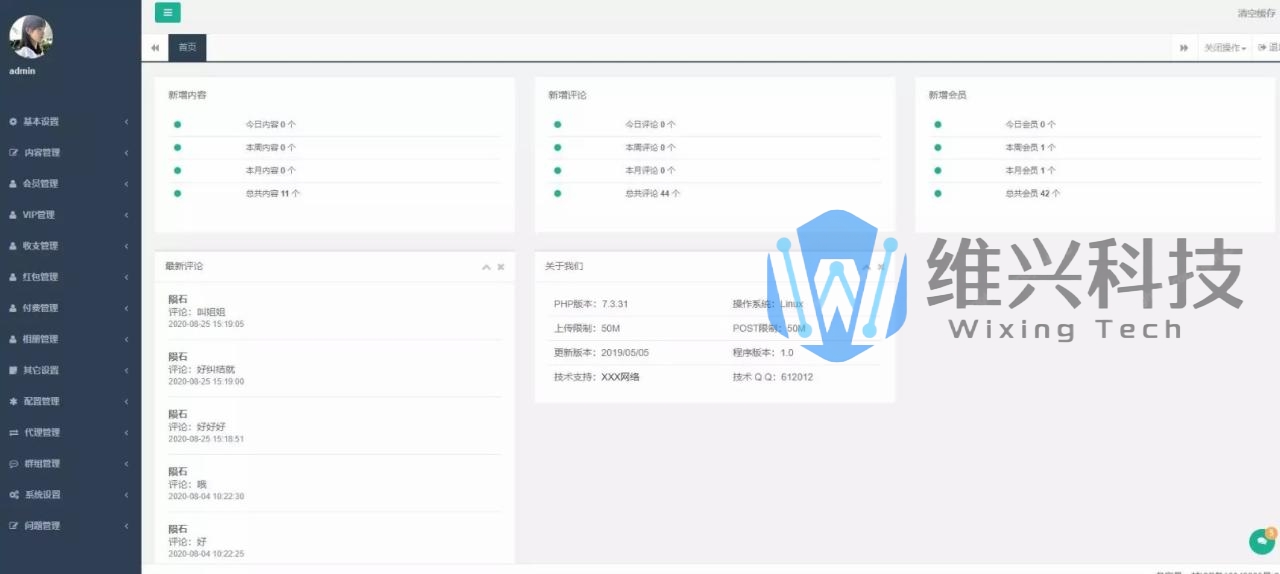
Task: Click the 今日内容 0 个 row
Action: pyautogui.click(x=335, y=124)
